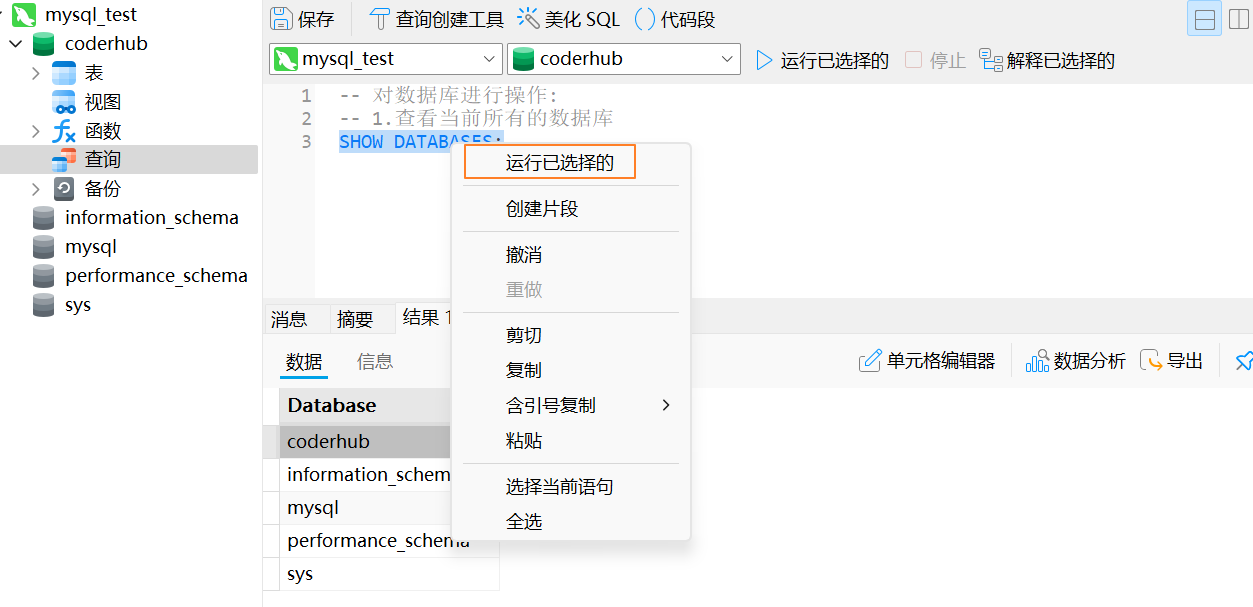Switch to the Messages (消息) tab
1253x607 pixels.
289,319
